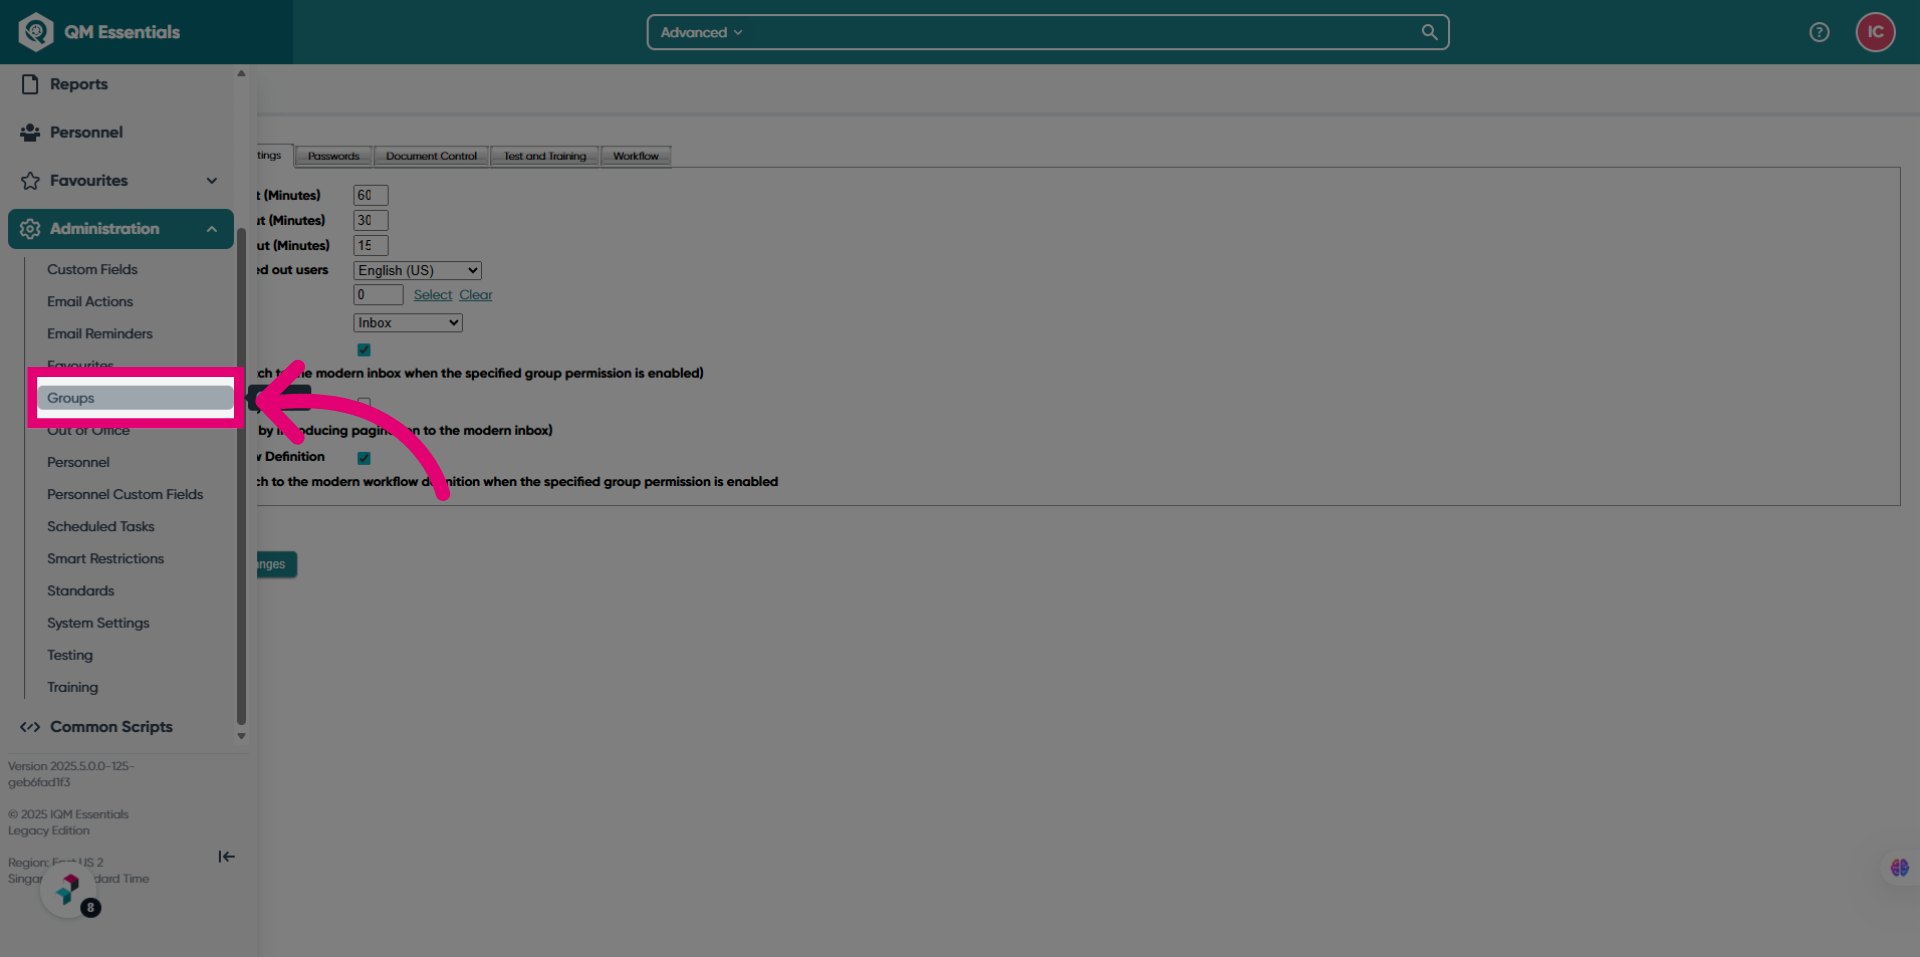1920x957 pixels.
Task: Collapse the Administration chevron
Action: (212, 229)
